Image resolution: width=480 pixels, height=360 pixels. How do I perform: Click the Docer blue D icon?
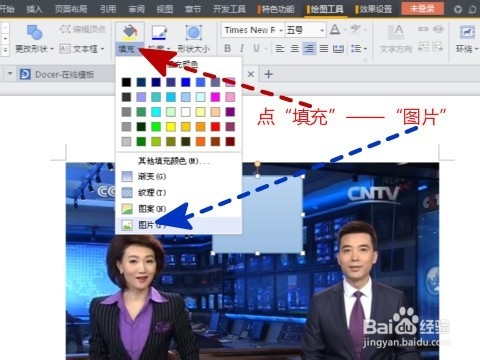click(25, 74)
